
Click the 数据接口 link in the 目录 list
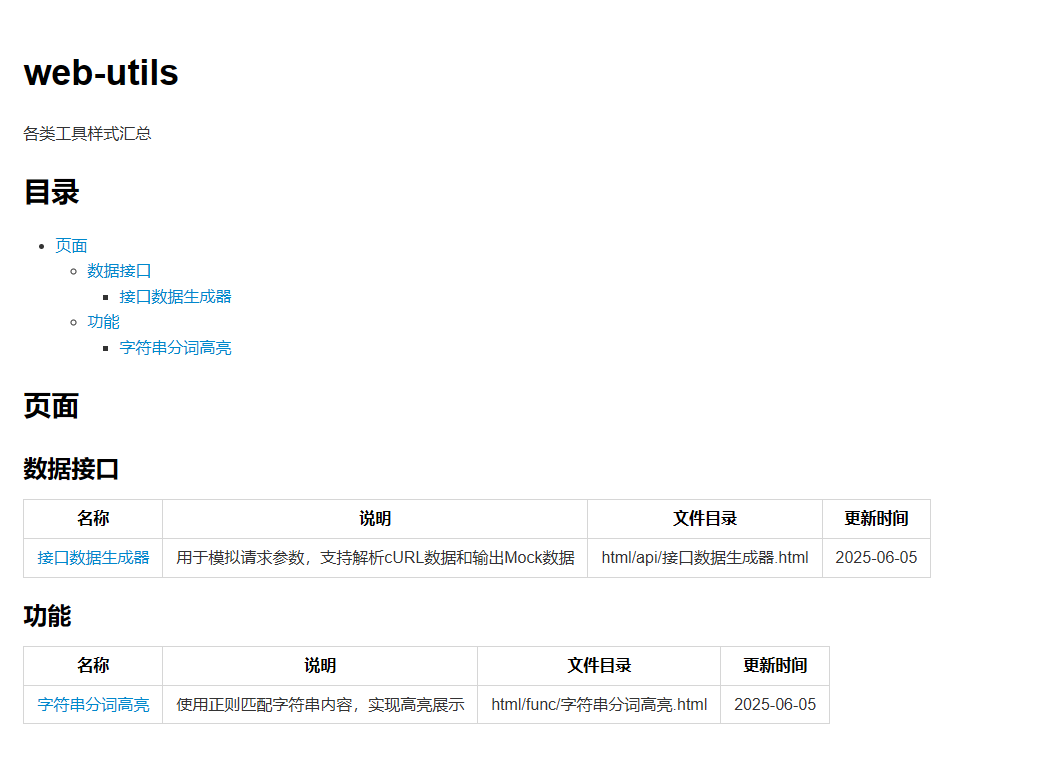coord(119,270)
